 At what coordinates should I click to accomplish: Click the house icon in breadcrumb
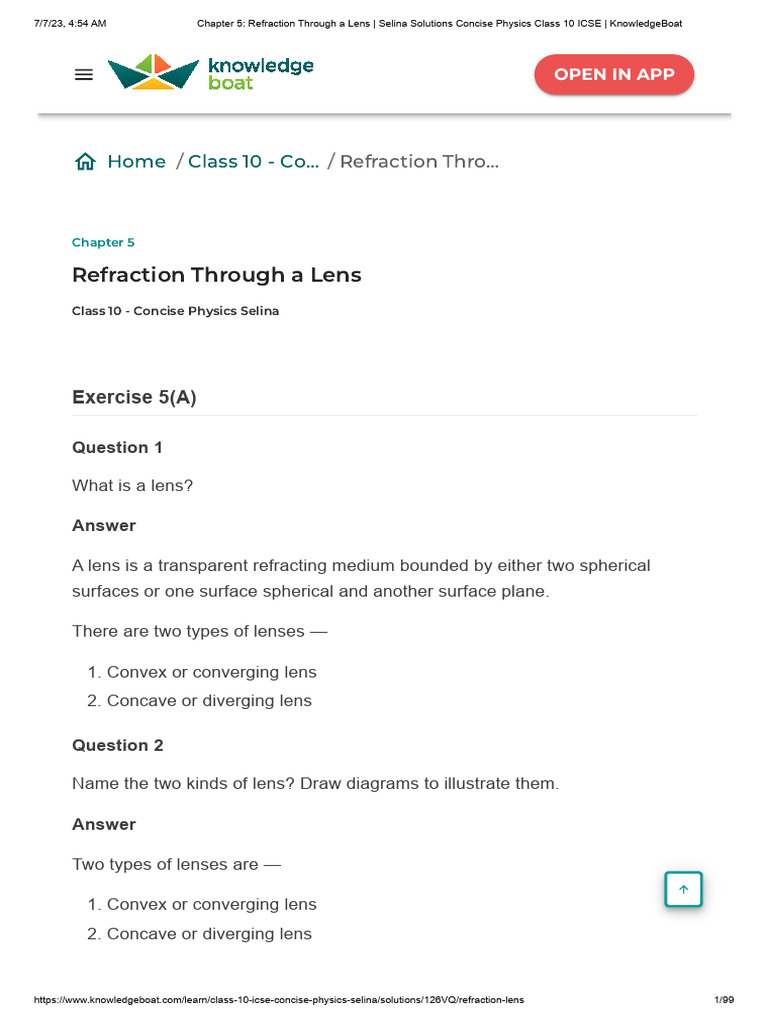85,162
